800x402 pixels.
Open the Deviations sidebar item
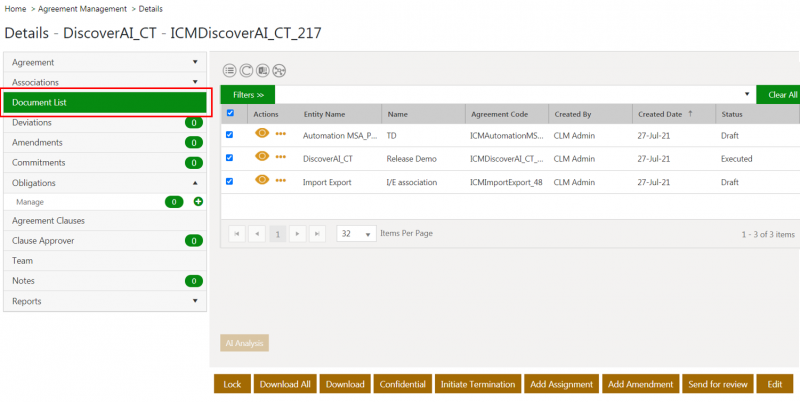105,122
